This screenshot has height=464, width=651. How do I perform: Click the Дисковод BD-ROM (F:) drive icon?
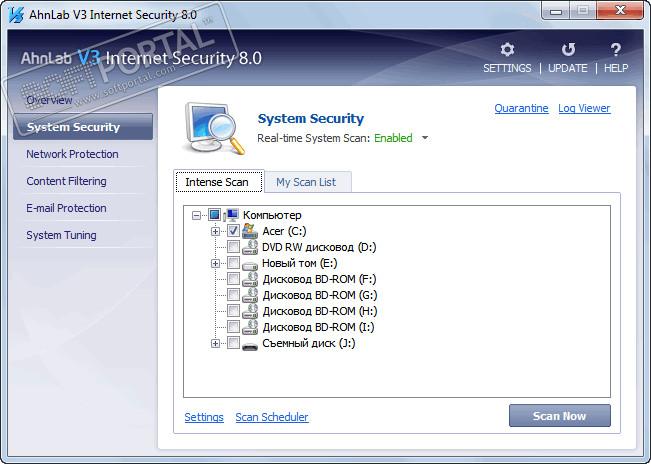click(x=250, y=279)
